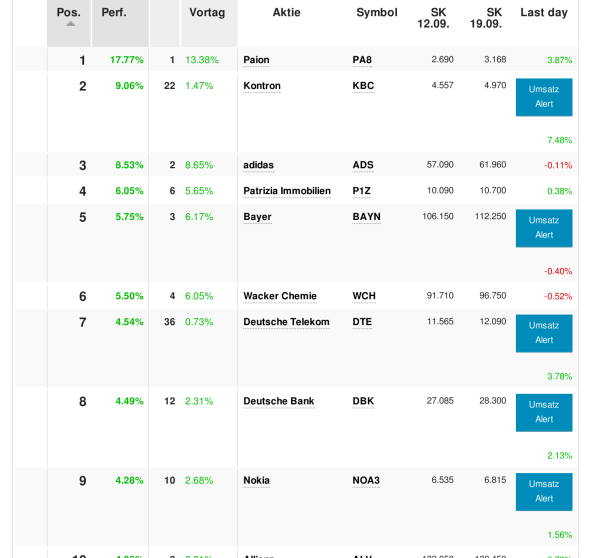The image size is (600, 558).
Task: Open the Deutsche Telekom stock link
Action: pos(286,322)
